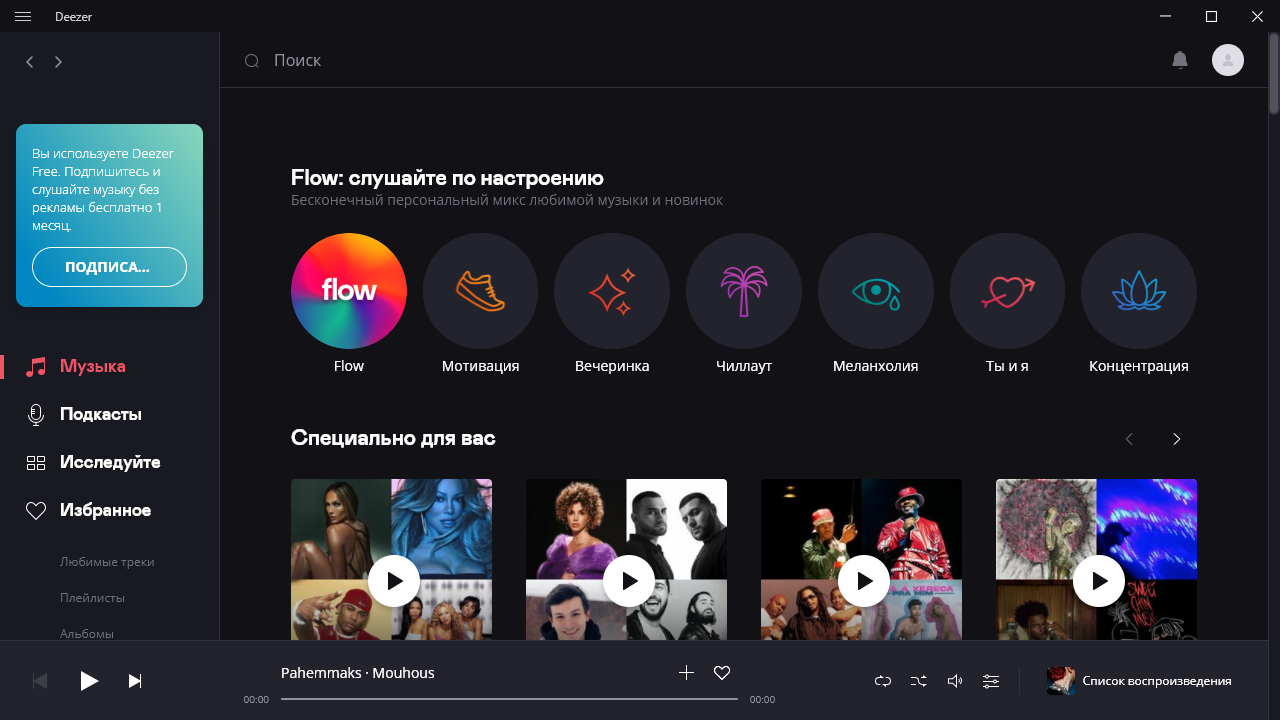The height and width of the screenshot is (720, 1280).
Task: Go forward with the right arrow
Action: pos(58,62)
